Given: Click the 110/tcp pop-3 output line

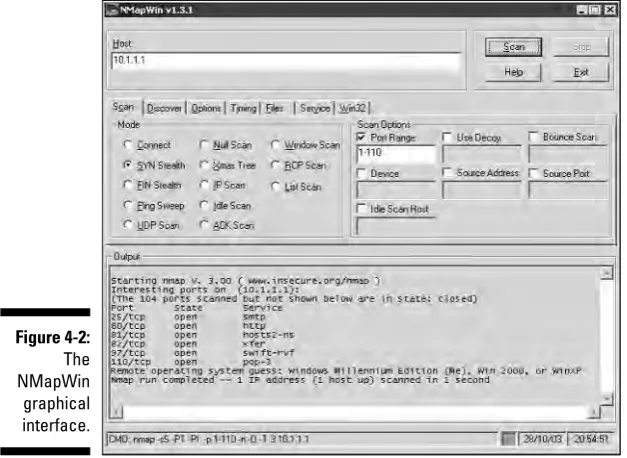Looking at the screenshot, I should [191, 362].
